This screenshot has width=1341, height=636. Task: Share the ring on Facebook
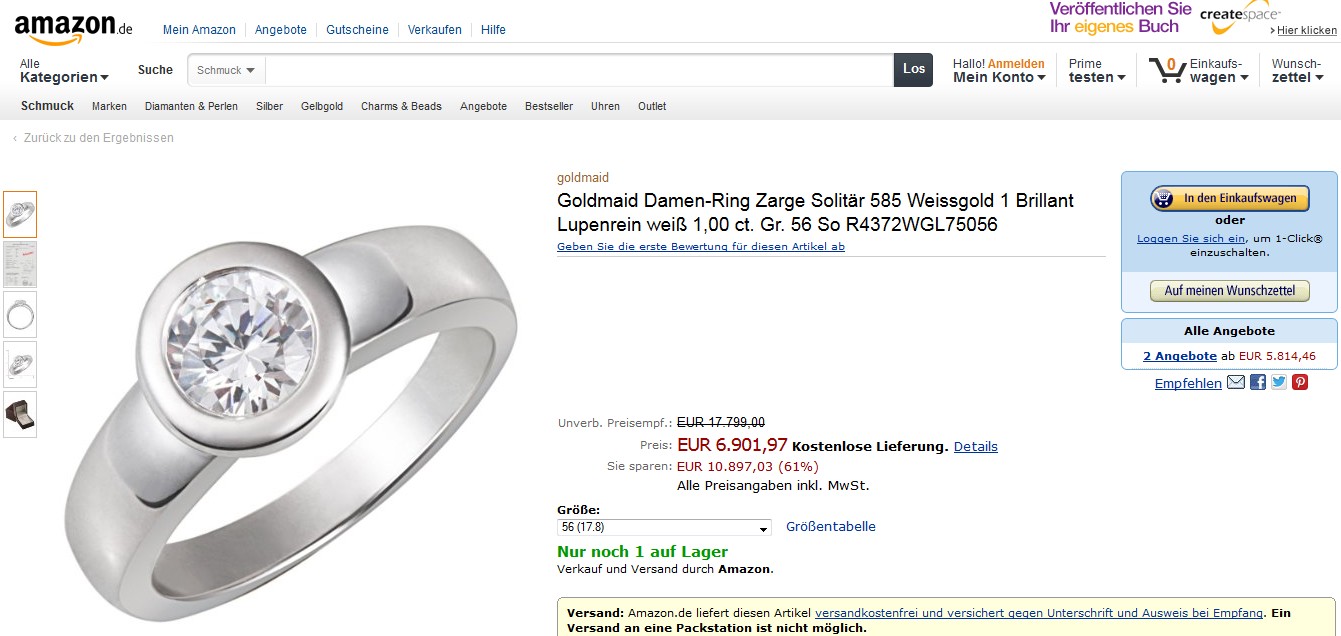(x=1258, y=382)
